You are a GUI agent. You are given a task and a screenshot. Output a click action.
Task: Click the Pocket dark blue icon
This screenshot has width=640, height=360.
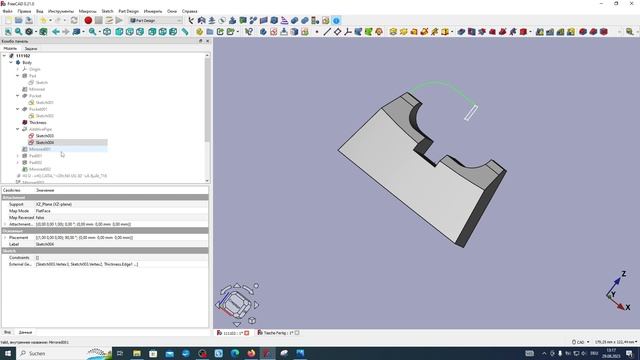[461, 32]
